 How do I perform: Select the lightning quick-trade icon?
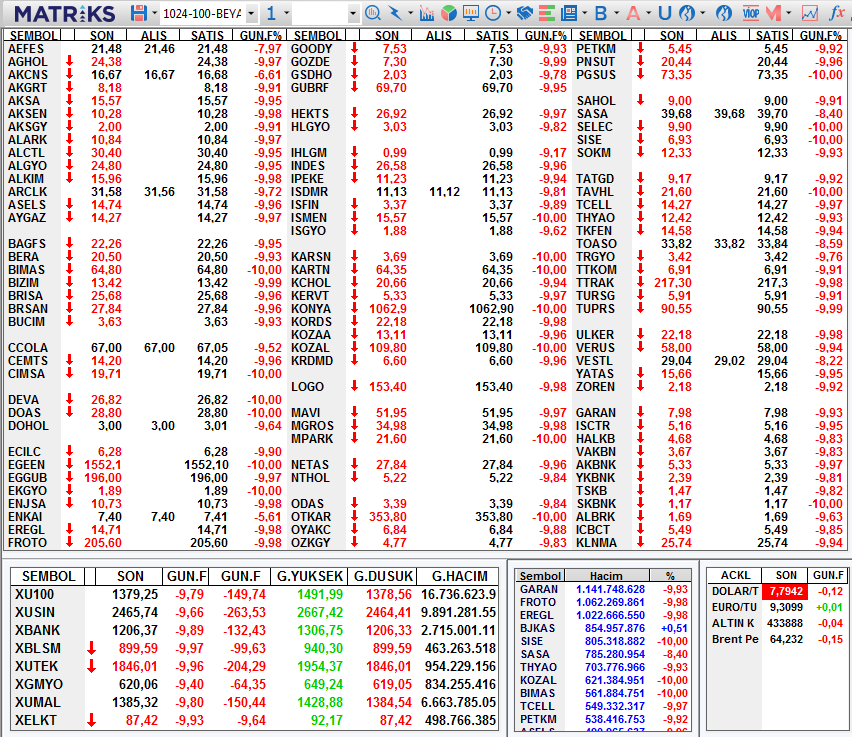point(394,11)
